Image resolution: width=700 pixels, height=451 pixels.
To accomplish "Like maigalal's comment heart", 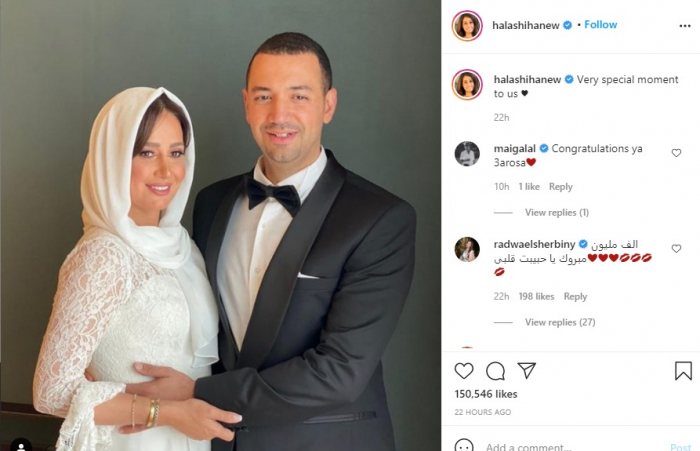I will pos(676,153).
